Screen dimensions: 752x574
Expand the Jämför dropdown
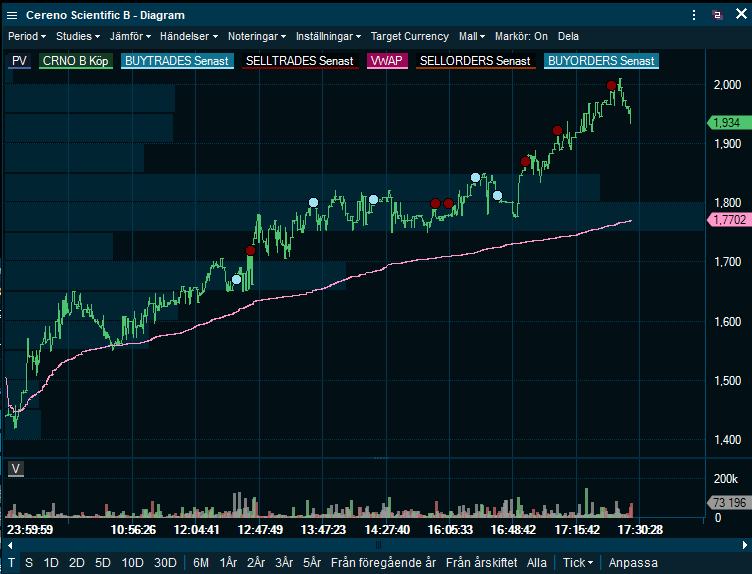click(x=130, y=36)
